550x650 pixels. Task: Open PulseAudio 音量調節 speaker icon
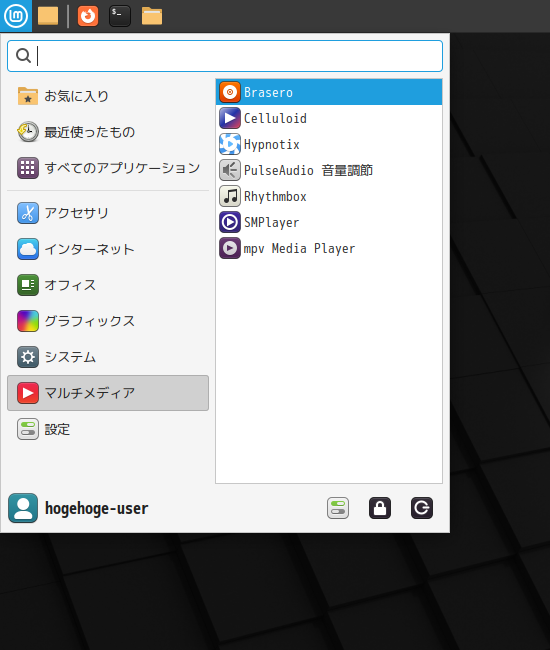click(230, 170)
